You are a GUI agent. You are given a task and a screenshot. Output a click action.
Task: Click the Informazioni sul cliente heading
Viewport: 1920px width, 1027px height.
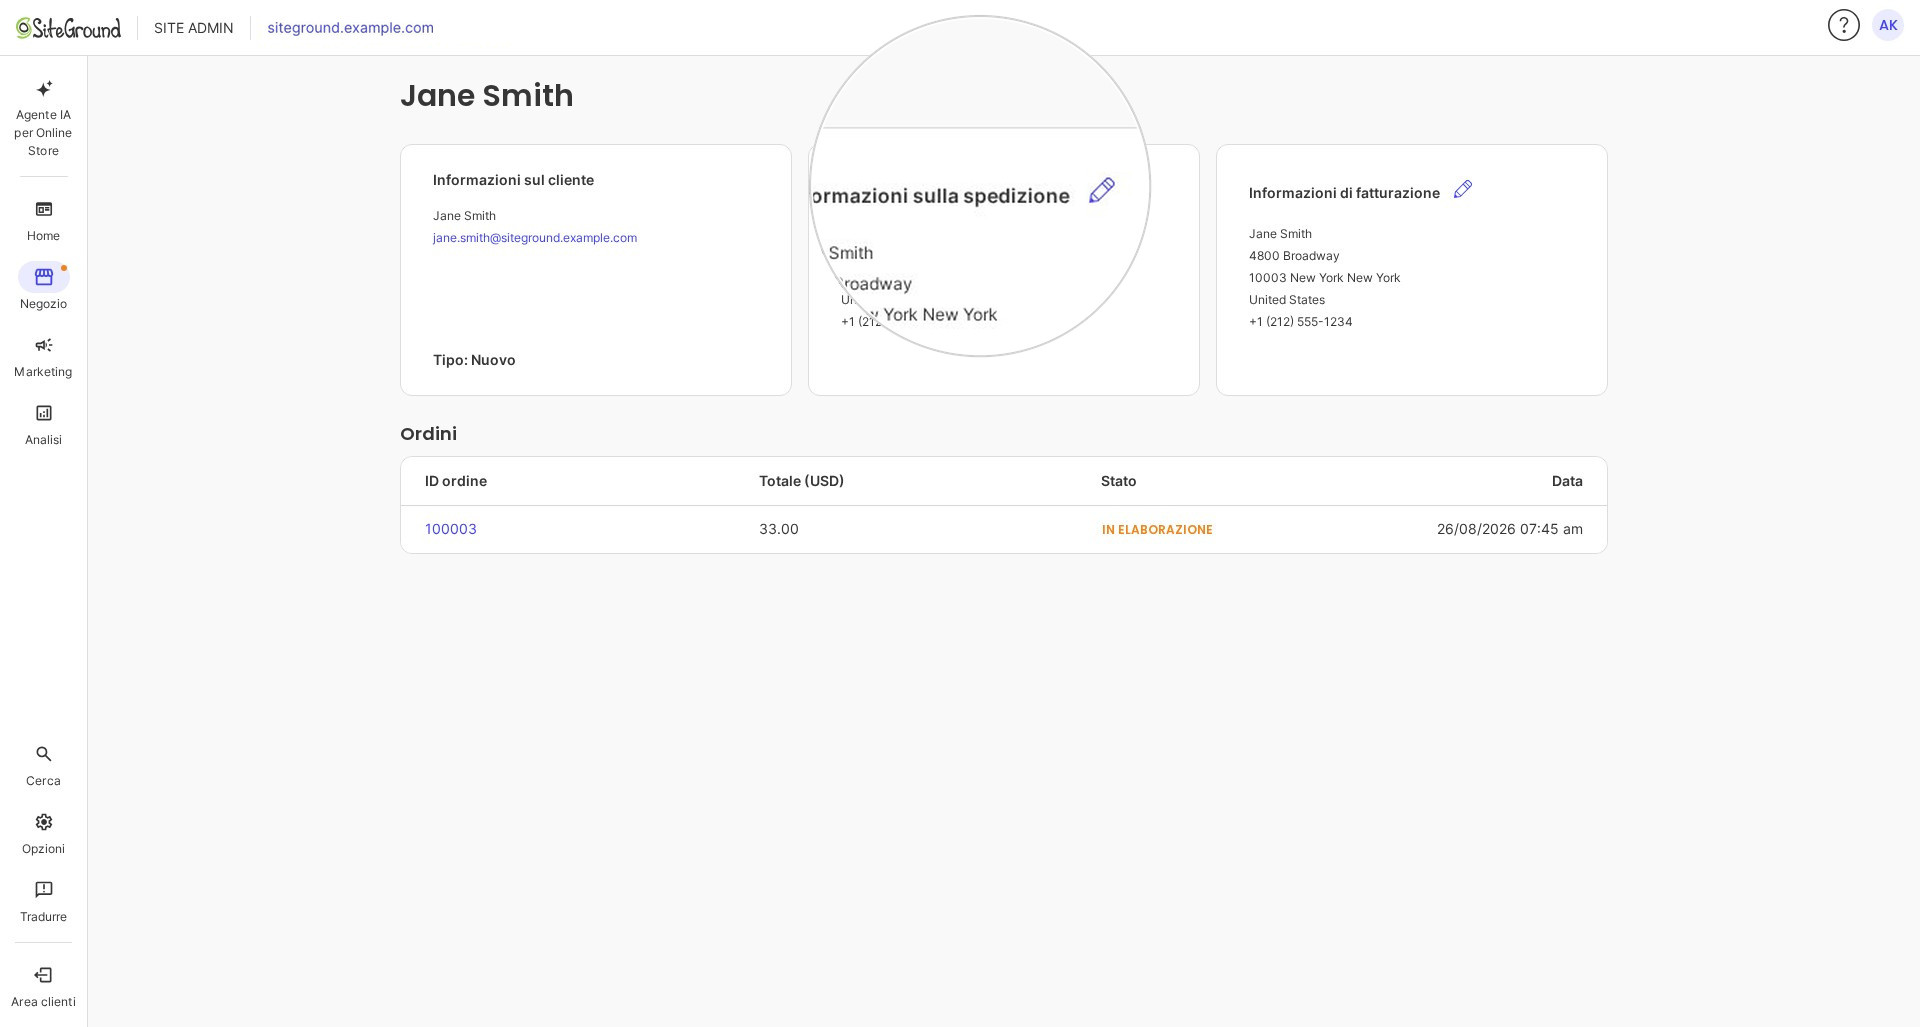[x=513, y=180]
